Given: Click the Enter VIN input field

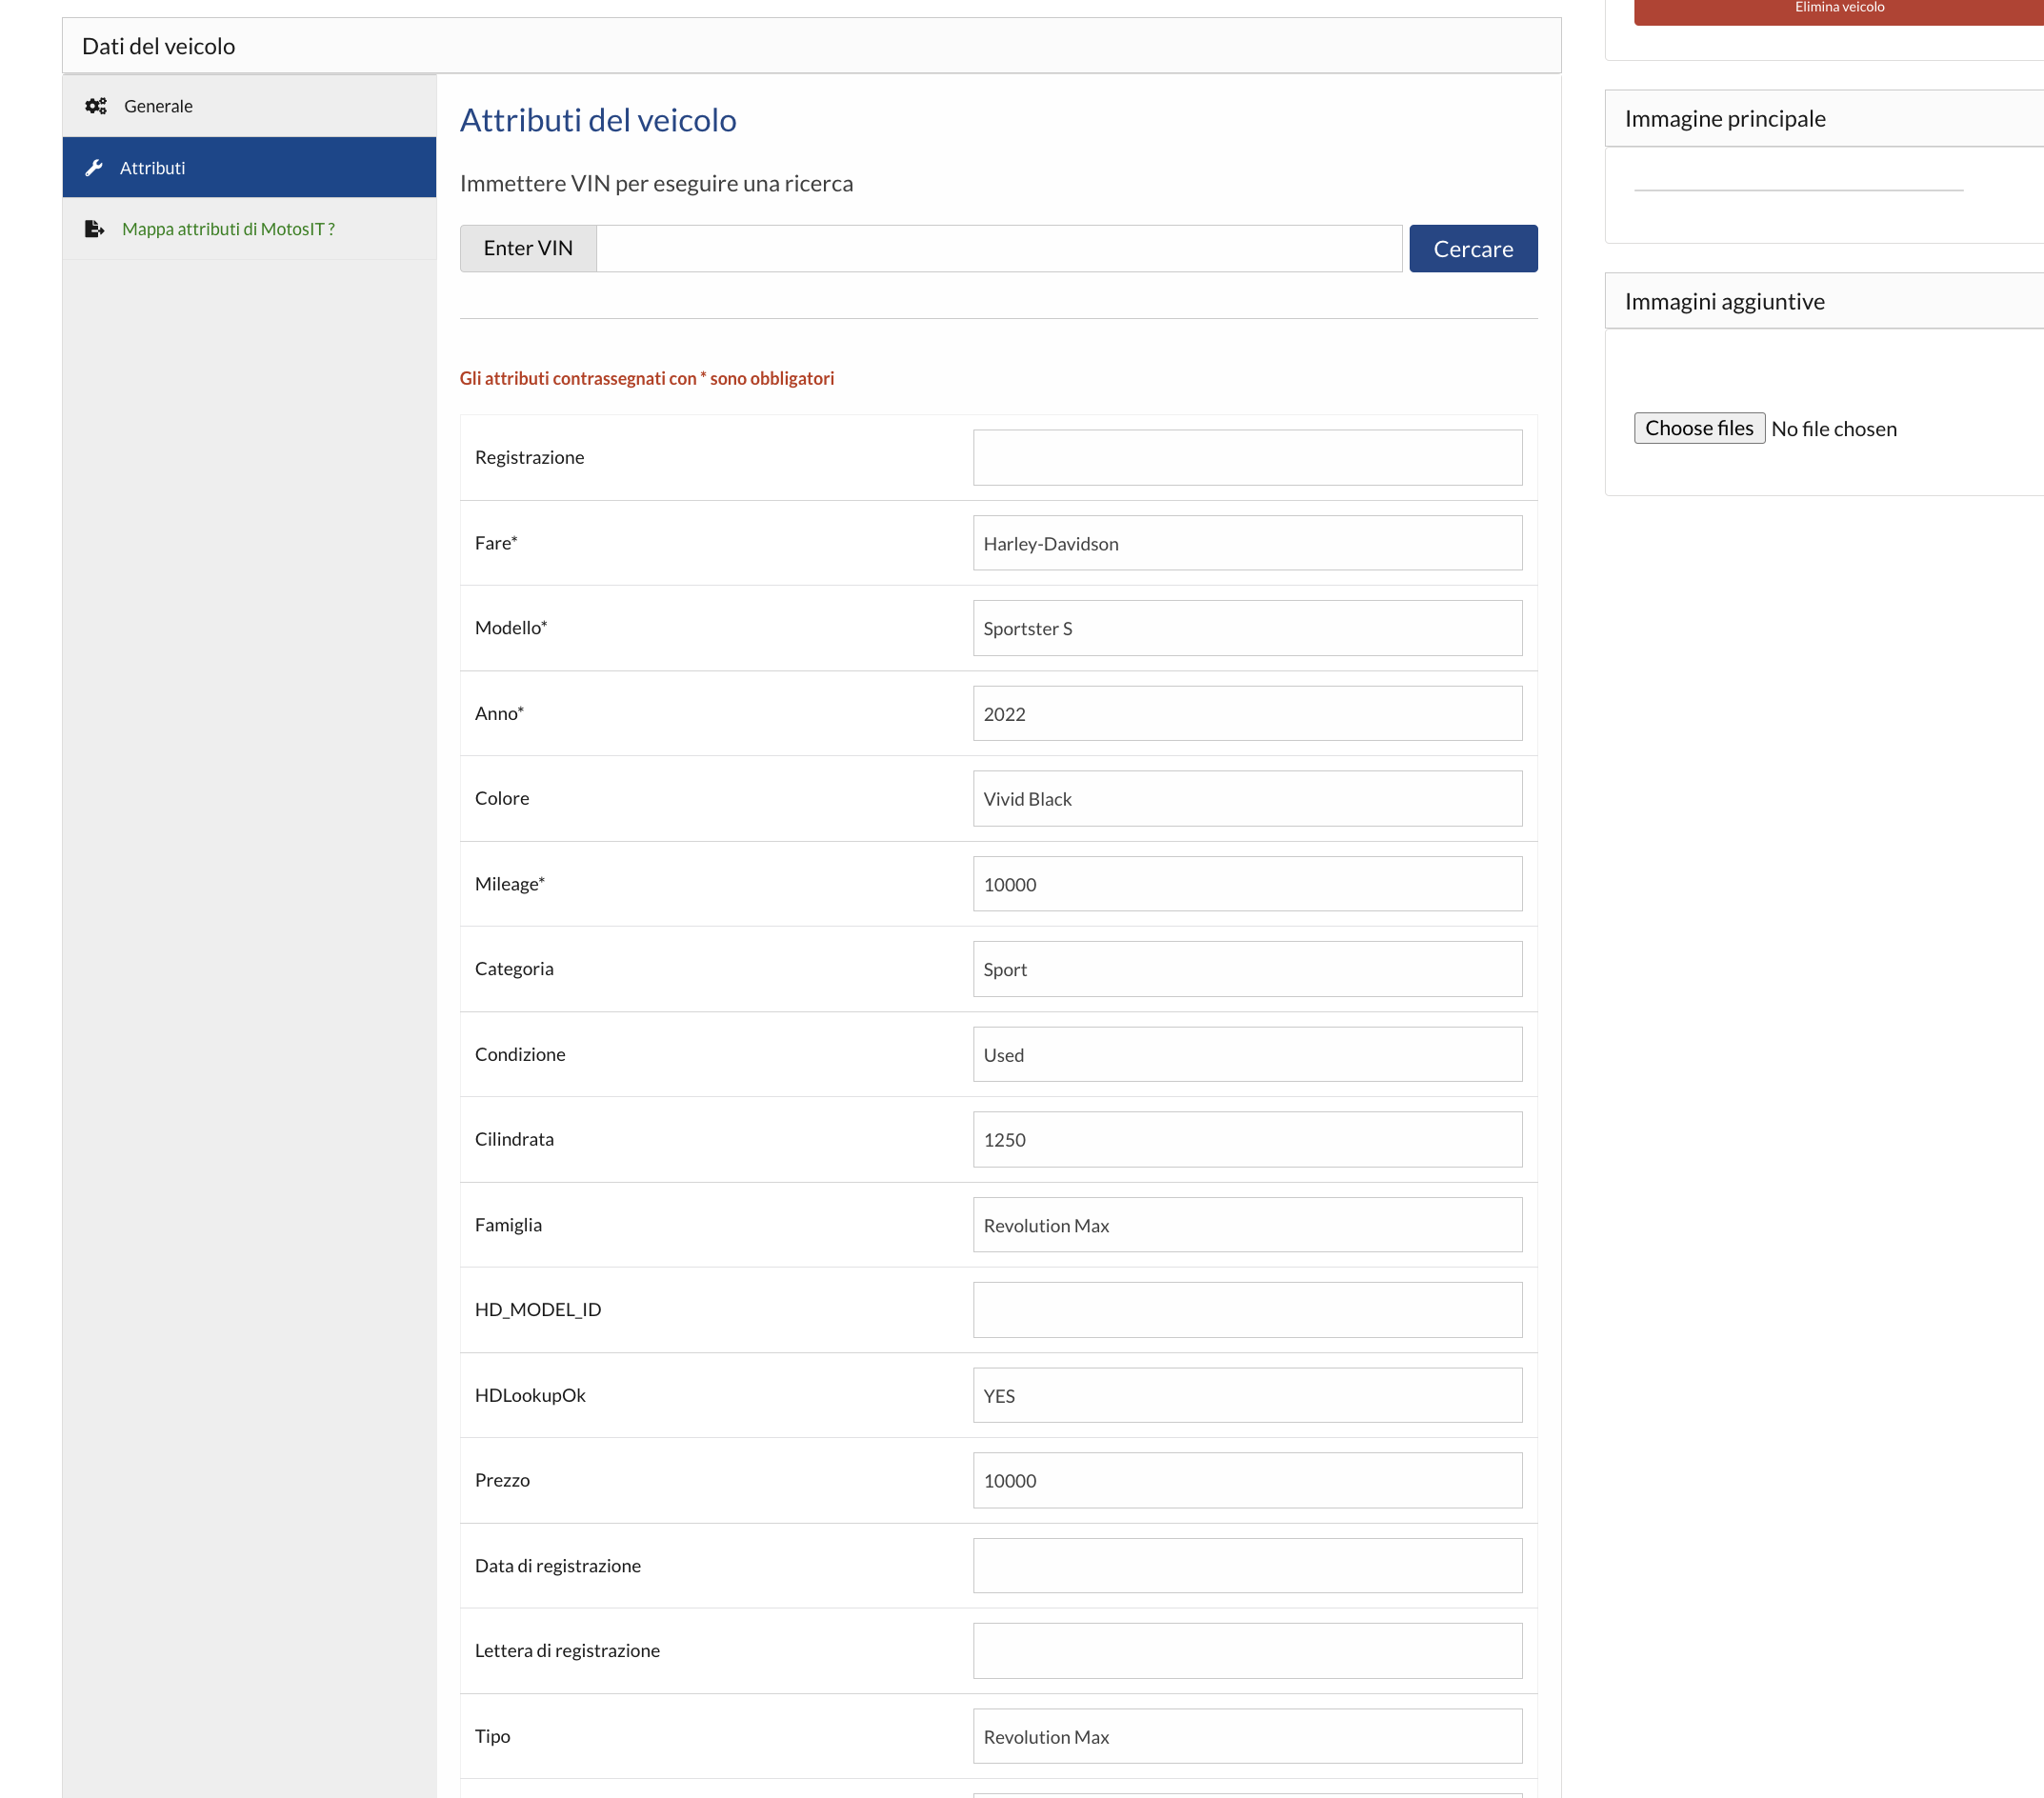Looking at the screenshot, I should [998, 248].
